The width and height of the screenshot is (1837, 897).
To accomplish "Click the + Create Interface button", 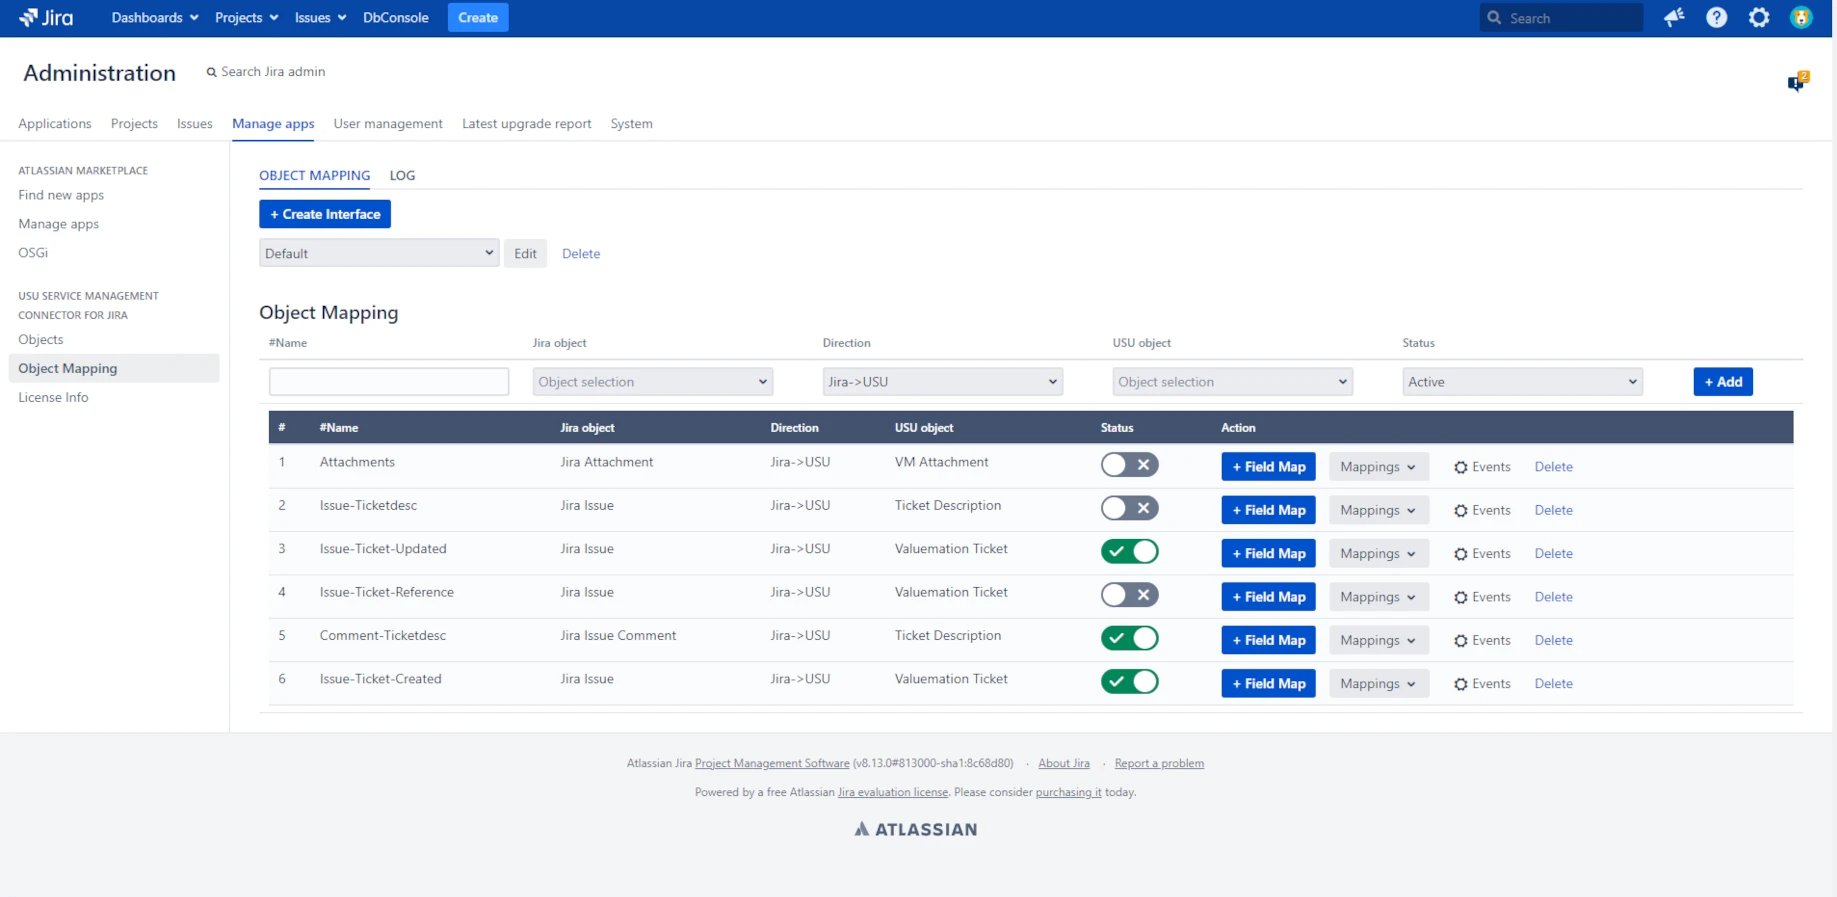I will click(325, 214).
